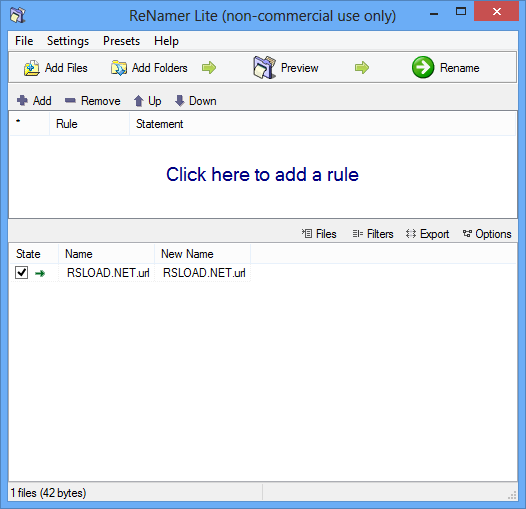Move rule up with Up arrow icon

(x=139, y=101)
